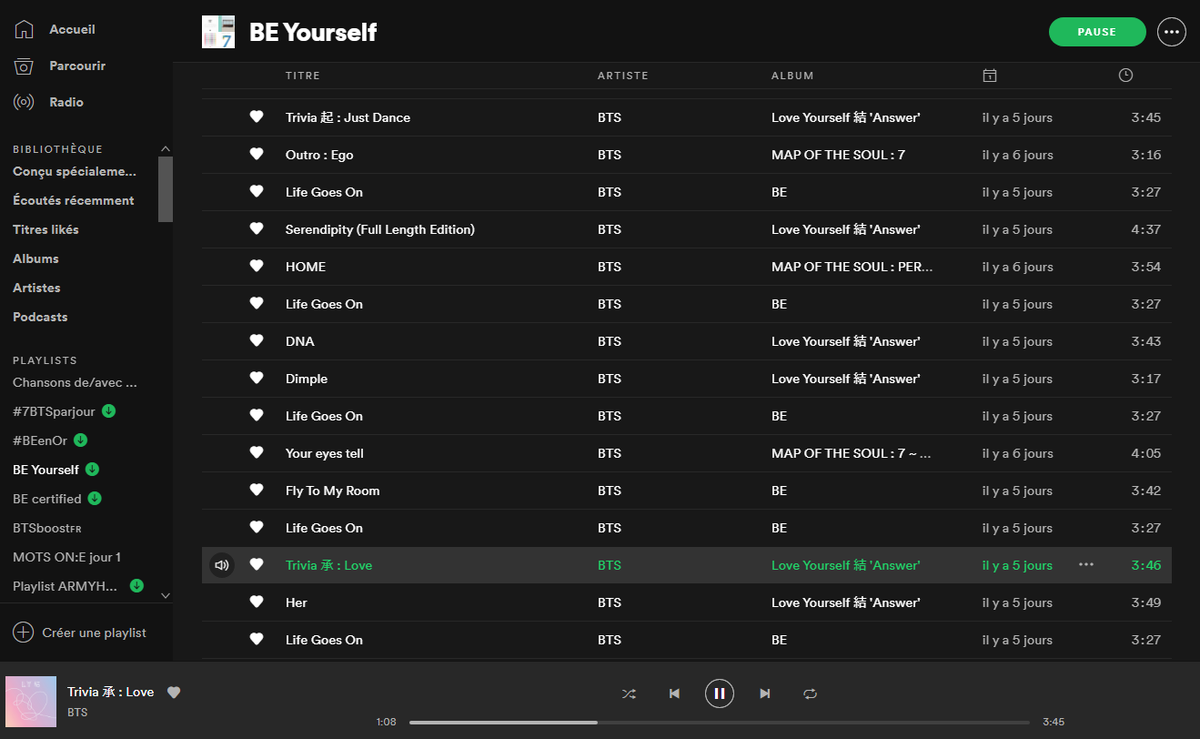Open the BTSboostFR playlist
1200x739 pixels.
pyautogui.click(x=47, y=527)
